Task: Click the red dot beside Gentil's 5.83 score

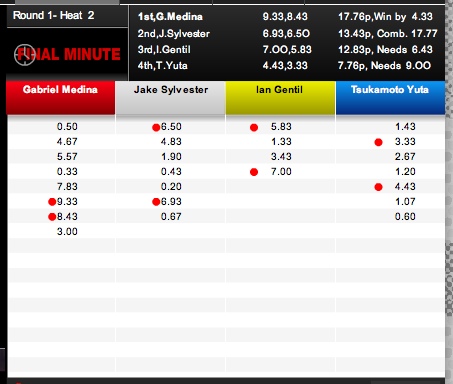Action: 254,127
